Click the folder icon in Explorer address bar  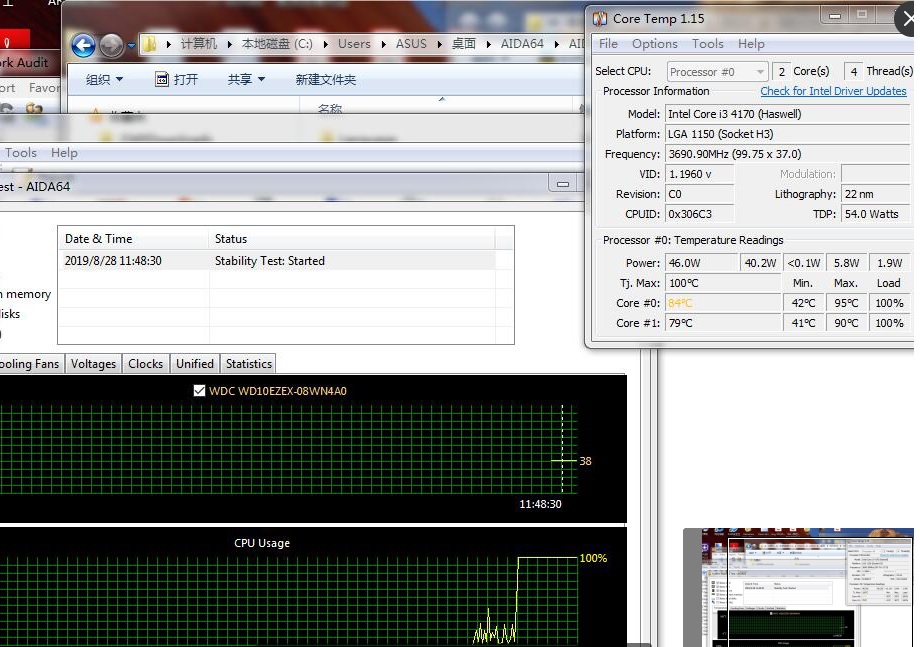(150, 44)
